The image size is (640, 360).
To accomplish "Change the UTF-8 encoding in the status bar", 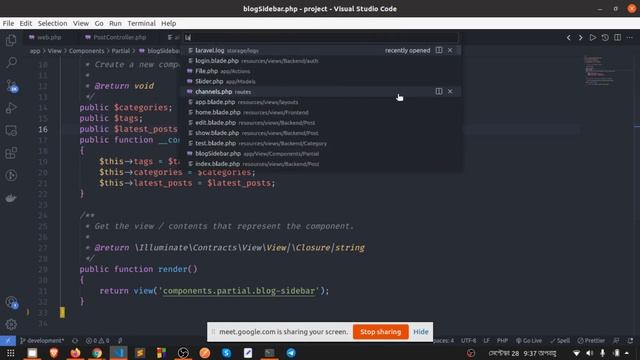I will click(x=469, y=340).
